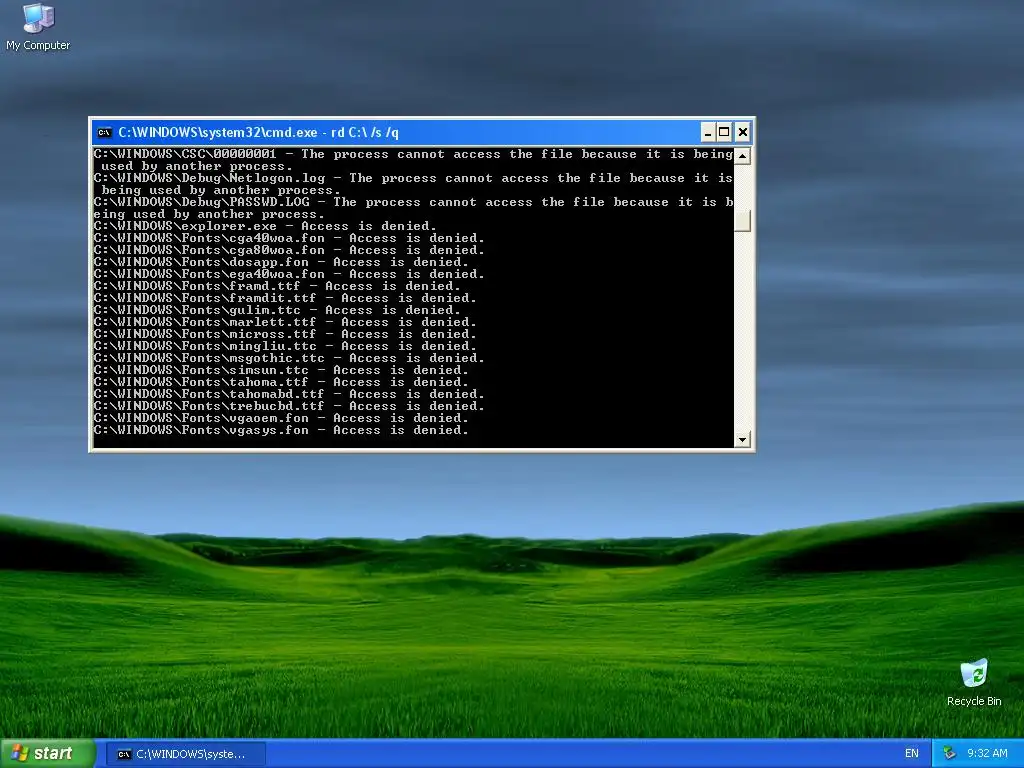Click the Fonts\mingliu.ttc line
Screen dimensions: 1024x768
point(285,346)
